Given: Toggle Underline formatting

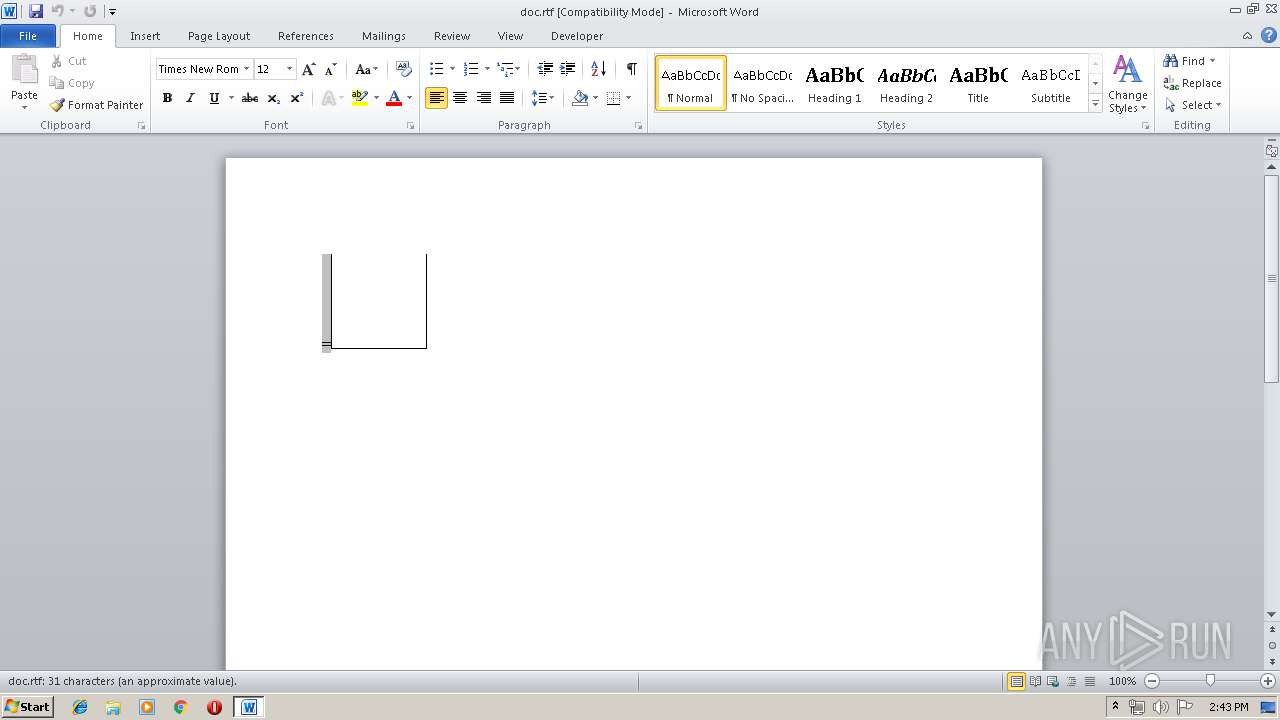Looking at the screenshot, I should point(214,98).
